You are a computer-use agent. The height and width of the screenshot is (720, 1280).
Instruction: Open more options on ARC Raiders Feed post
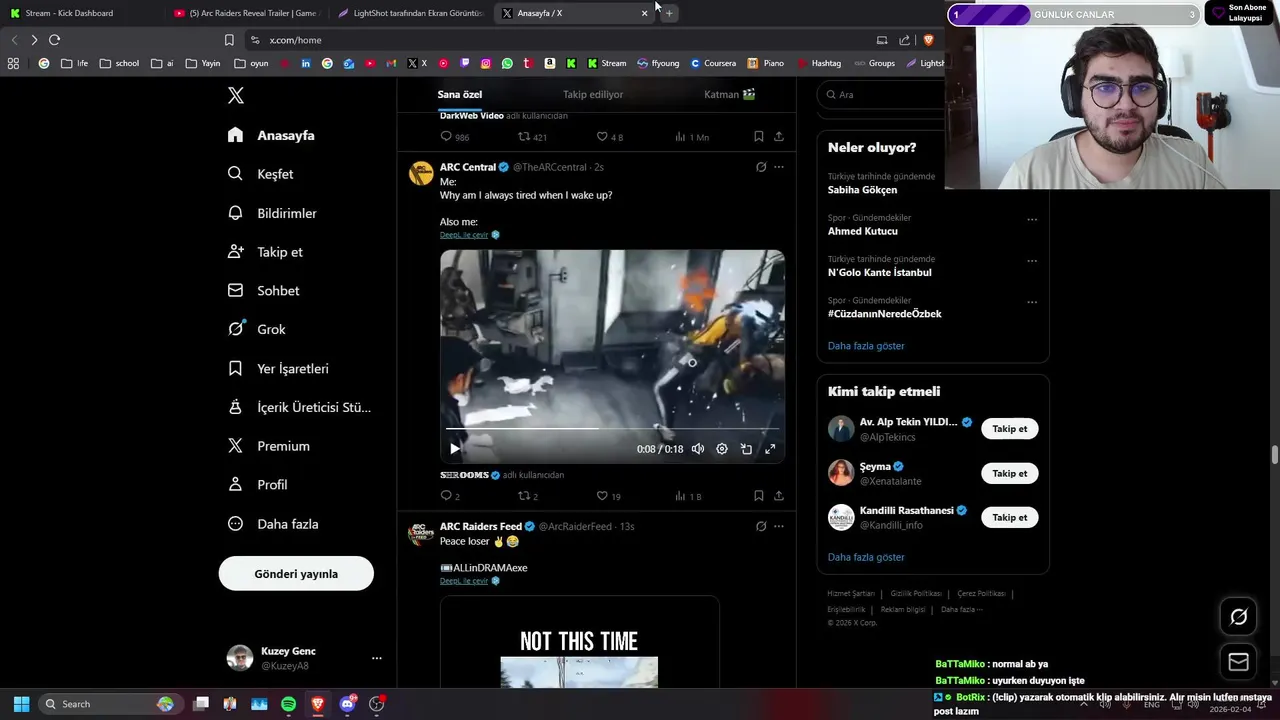click(779, 526)
